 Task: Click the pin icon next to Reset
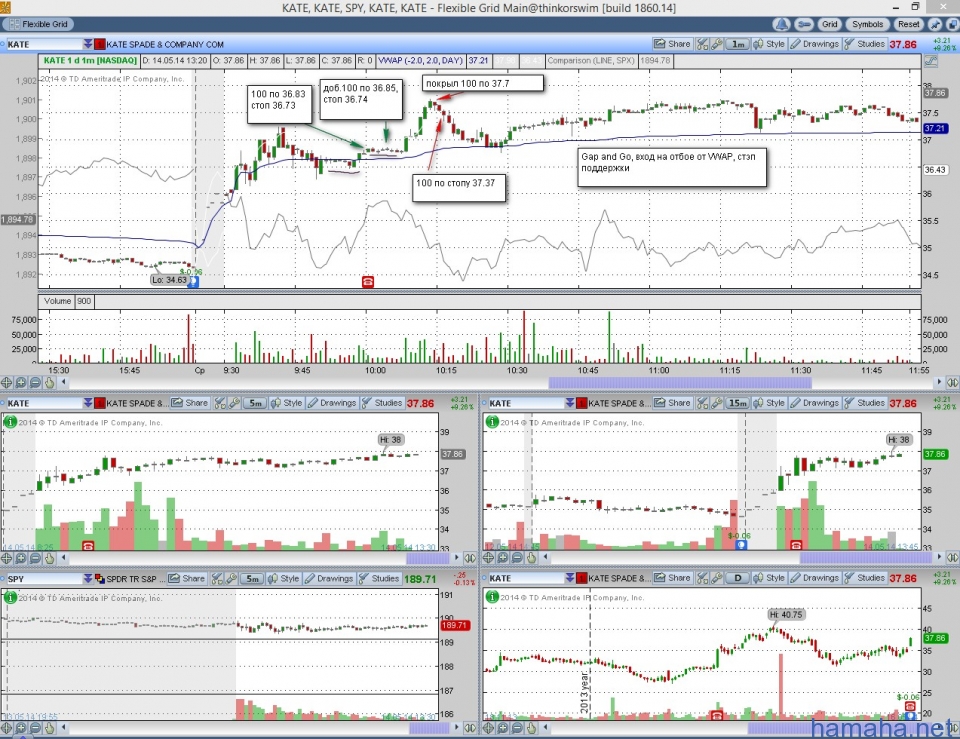[934, 24]
